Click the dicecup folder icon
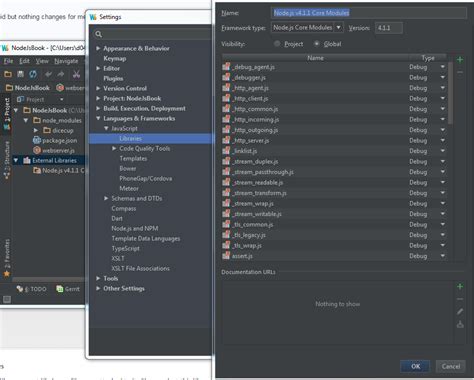 coord(47,130)
